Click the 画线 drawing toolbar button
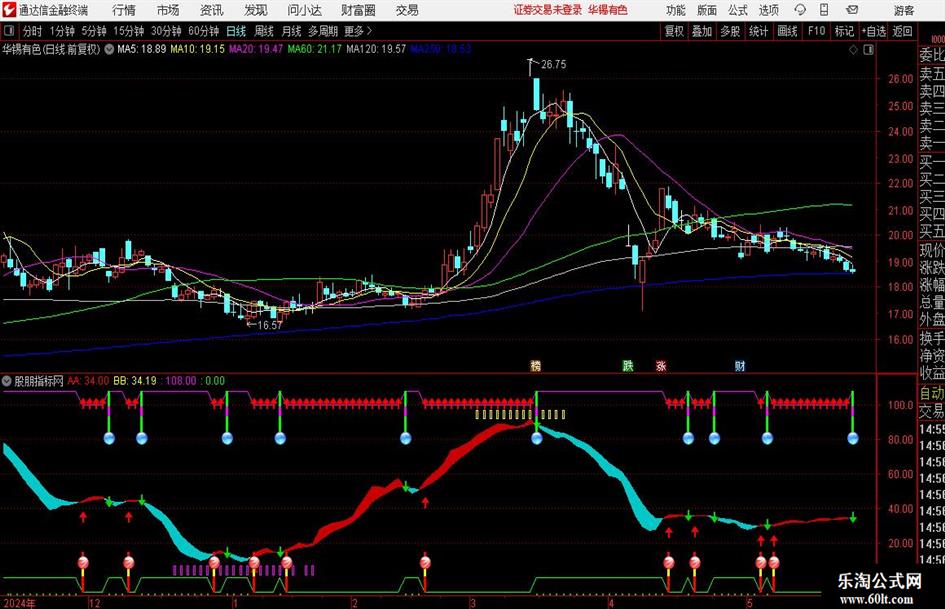The image size is (945, 609). [x=787, y=31]
